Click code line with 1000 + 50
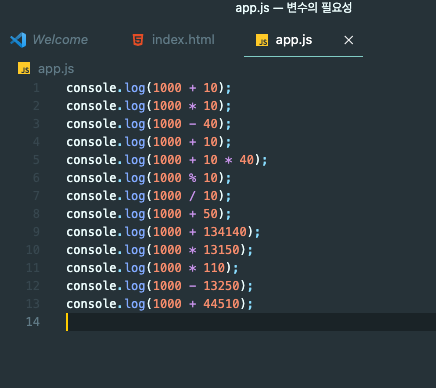Viewport: 436px width, 388px height. click(x=148, y=214)
